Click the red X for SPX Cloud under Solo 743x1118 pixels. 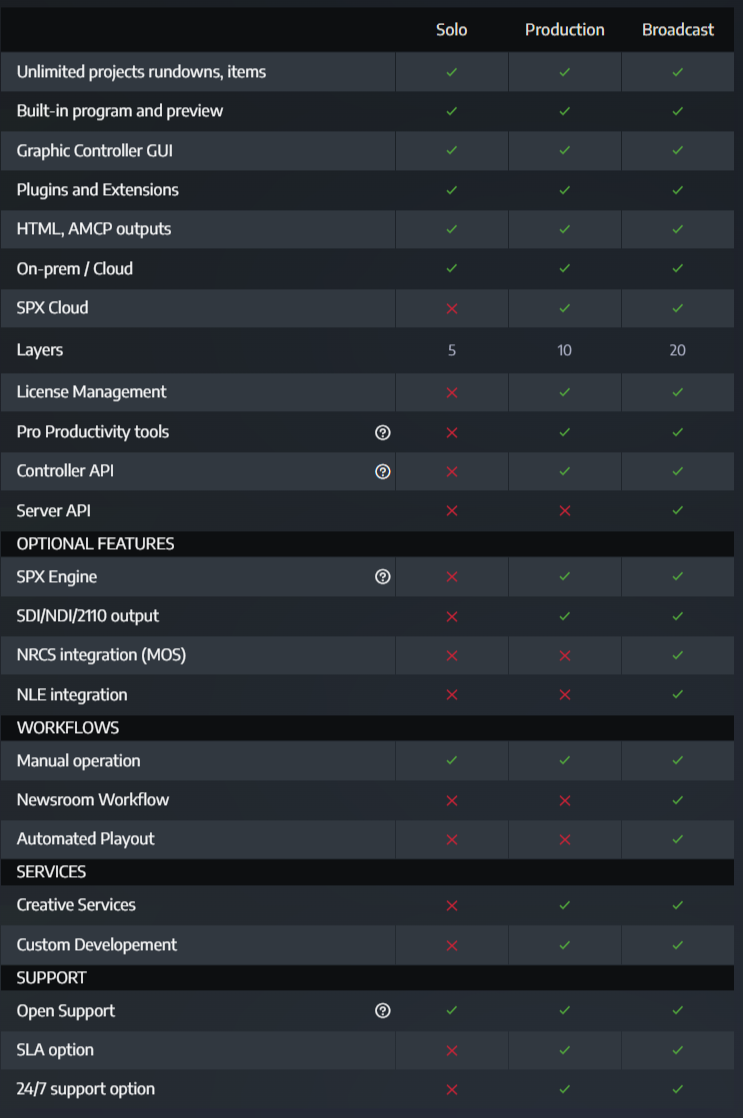click(x=452, y=308)
